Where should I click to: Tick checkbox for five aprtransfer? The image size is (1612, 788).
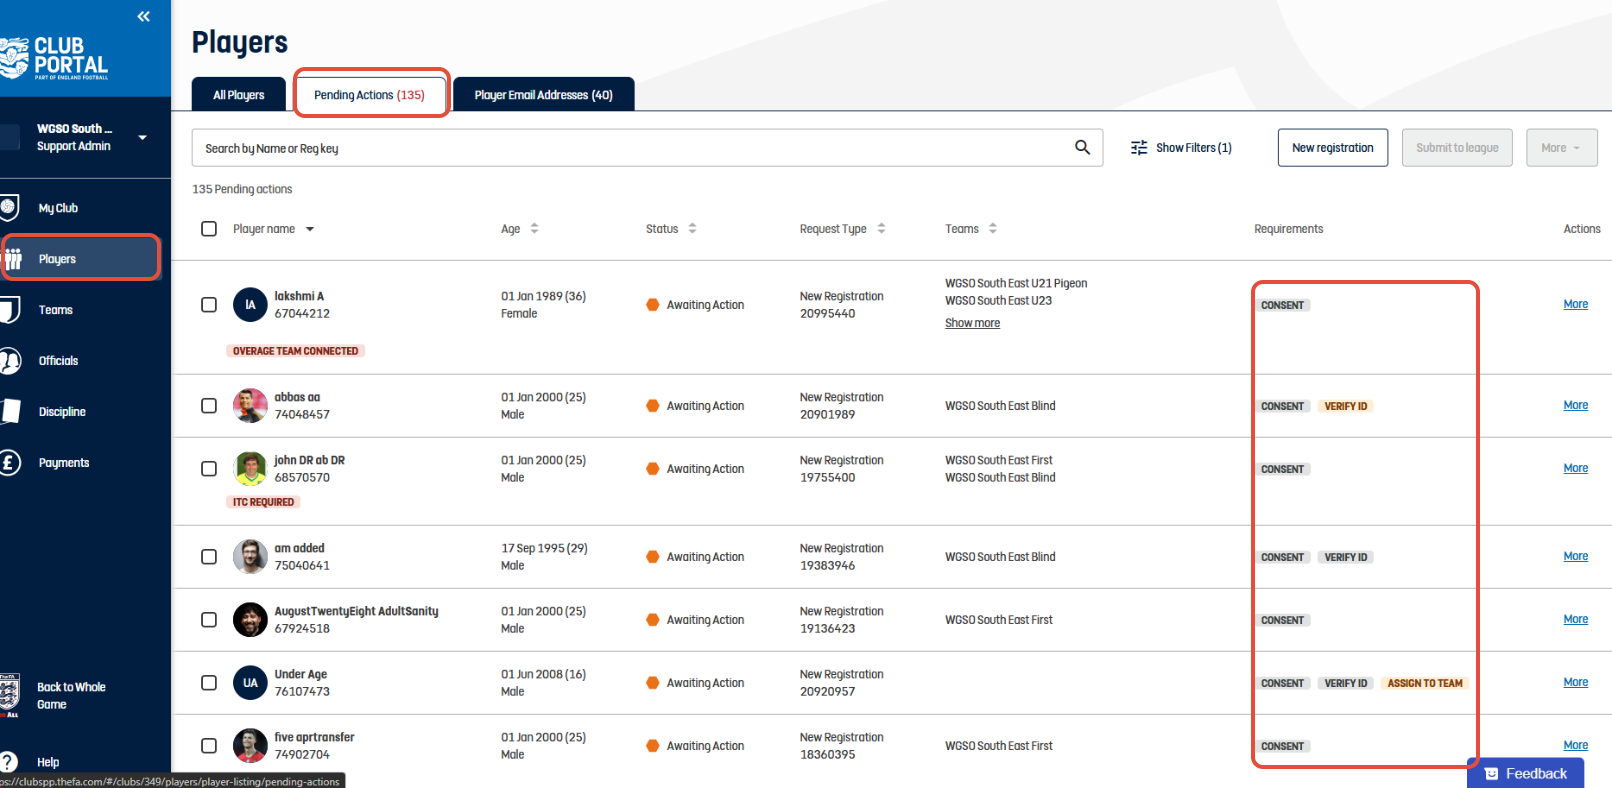click(209, 746)
